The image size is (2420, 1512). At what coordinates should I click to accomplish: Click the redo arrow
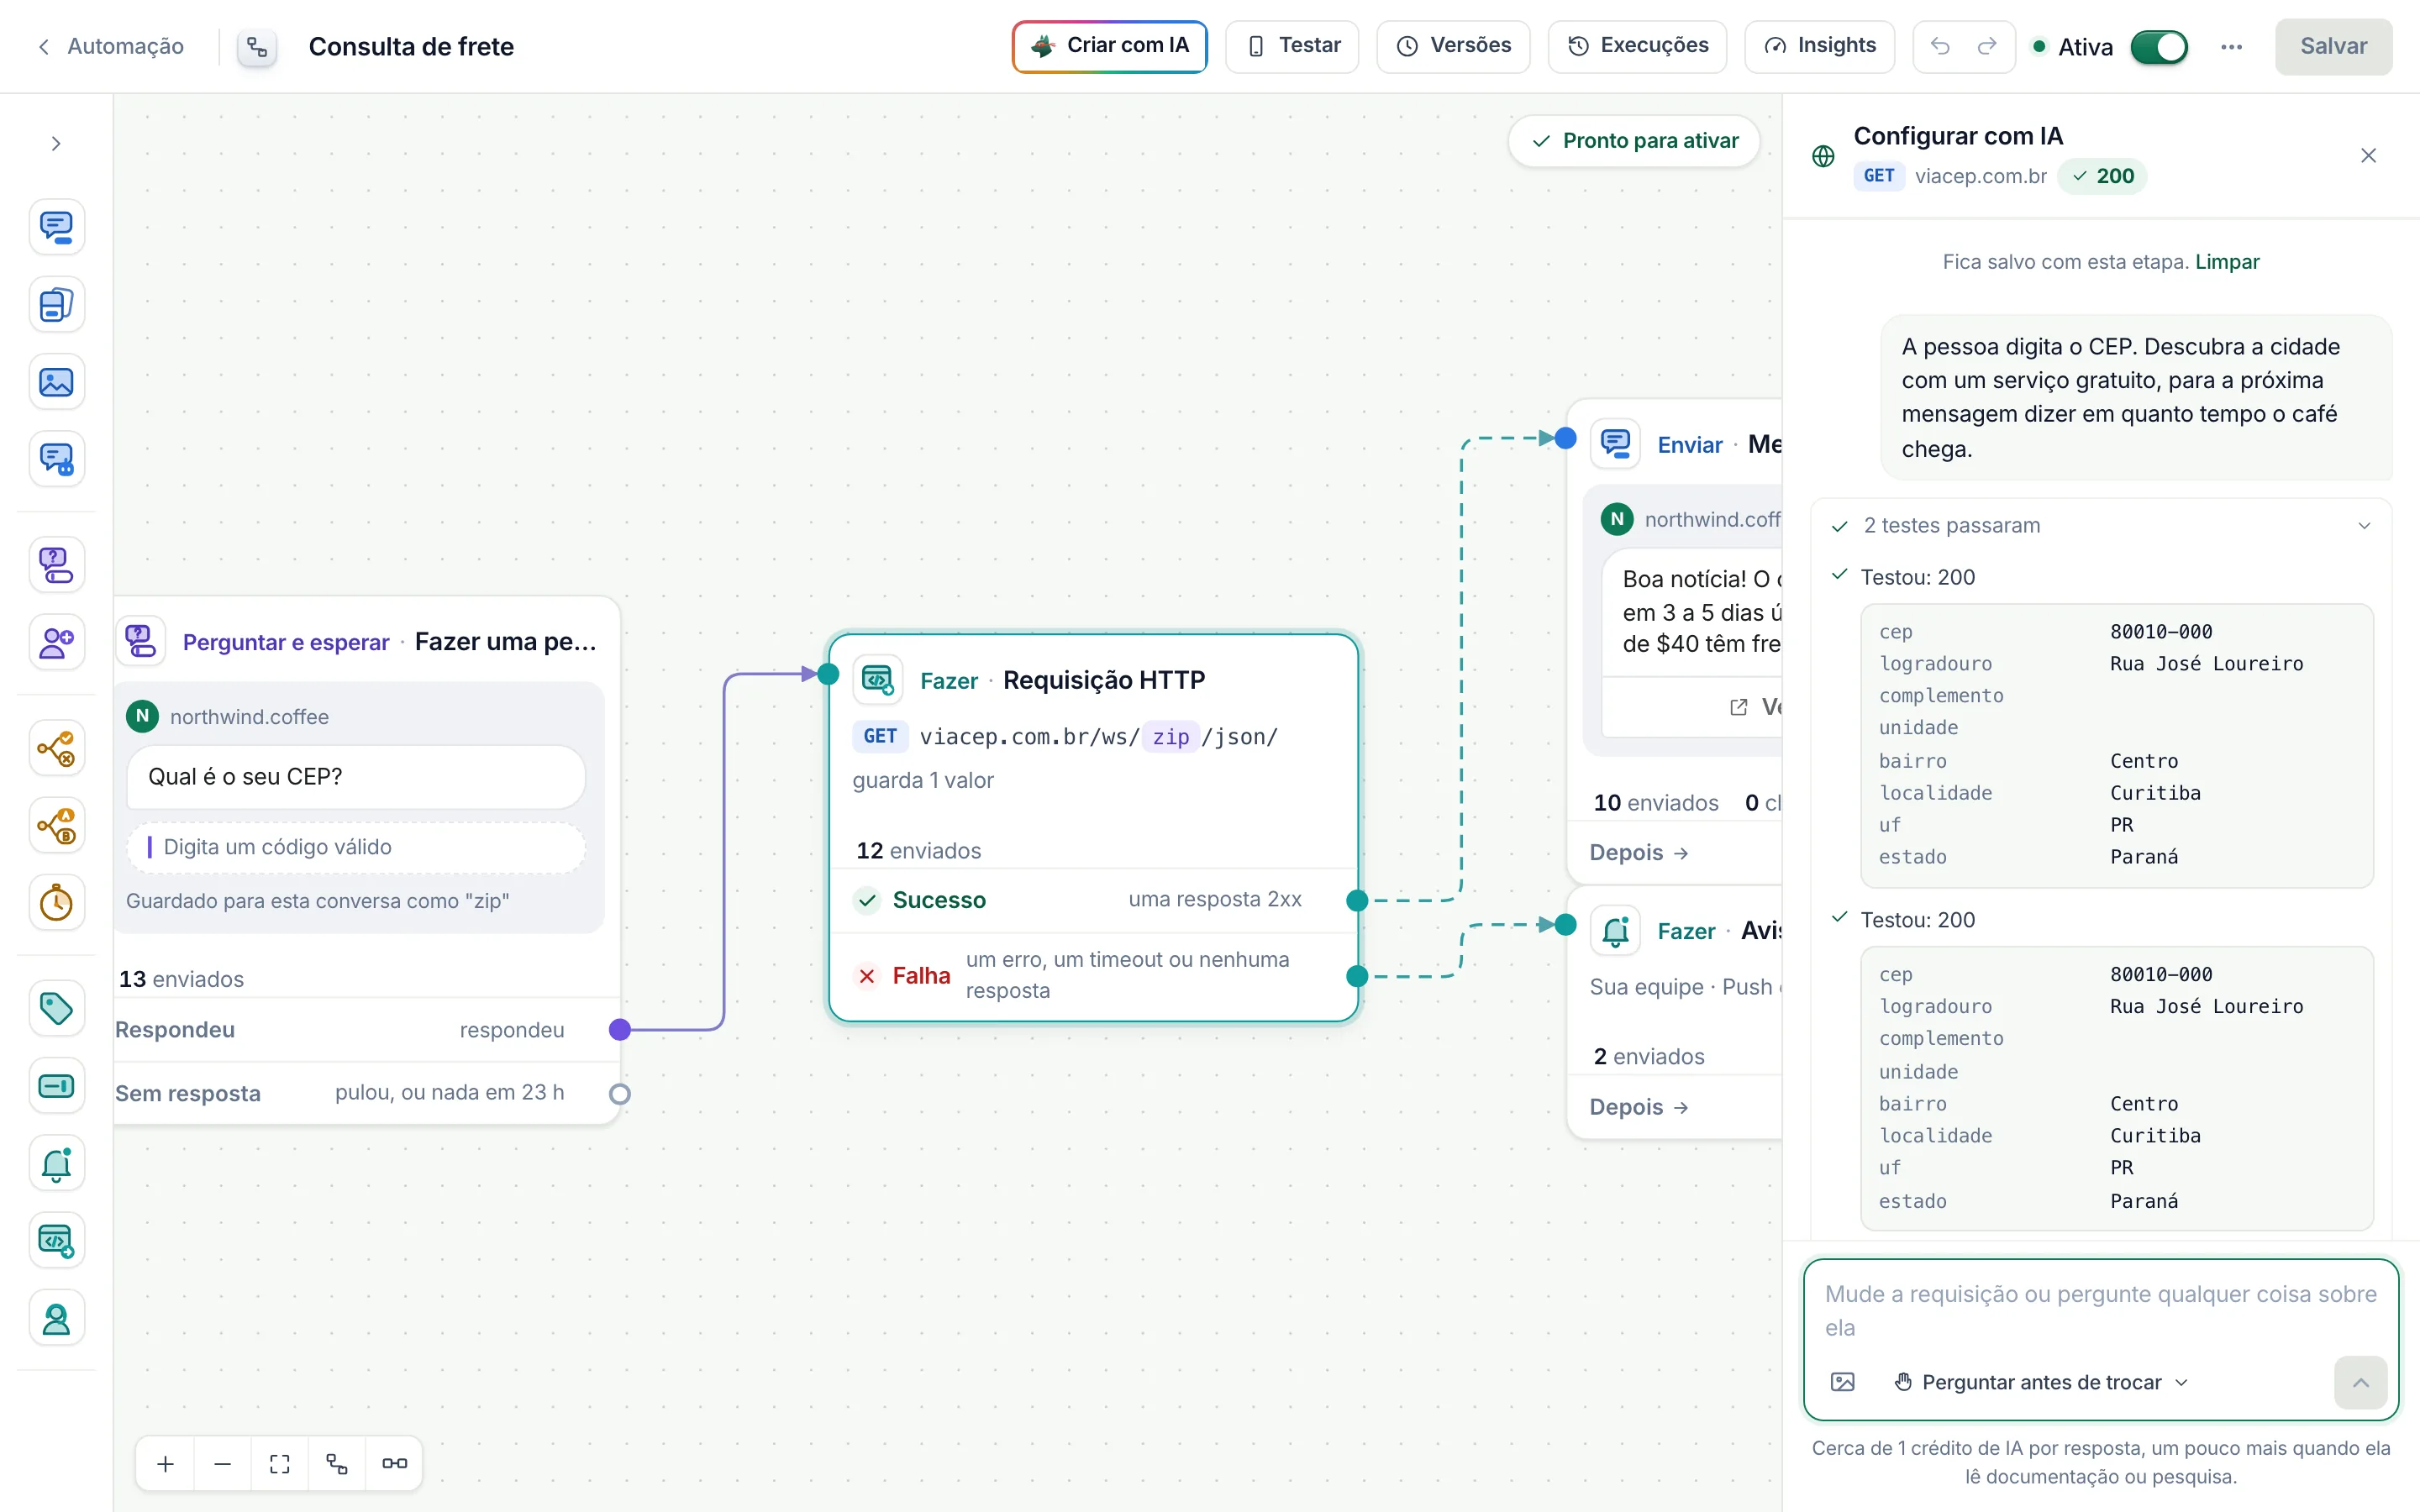[x=1987, y=46]
